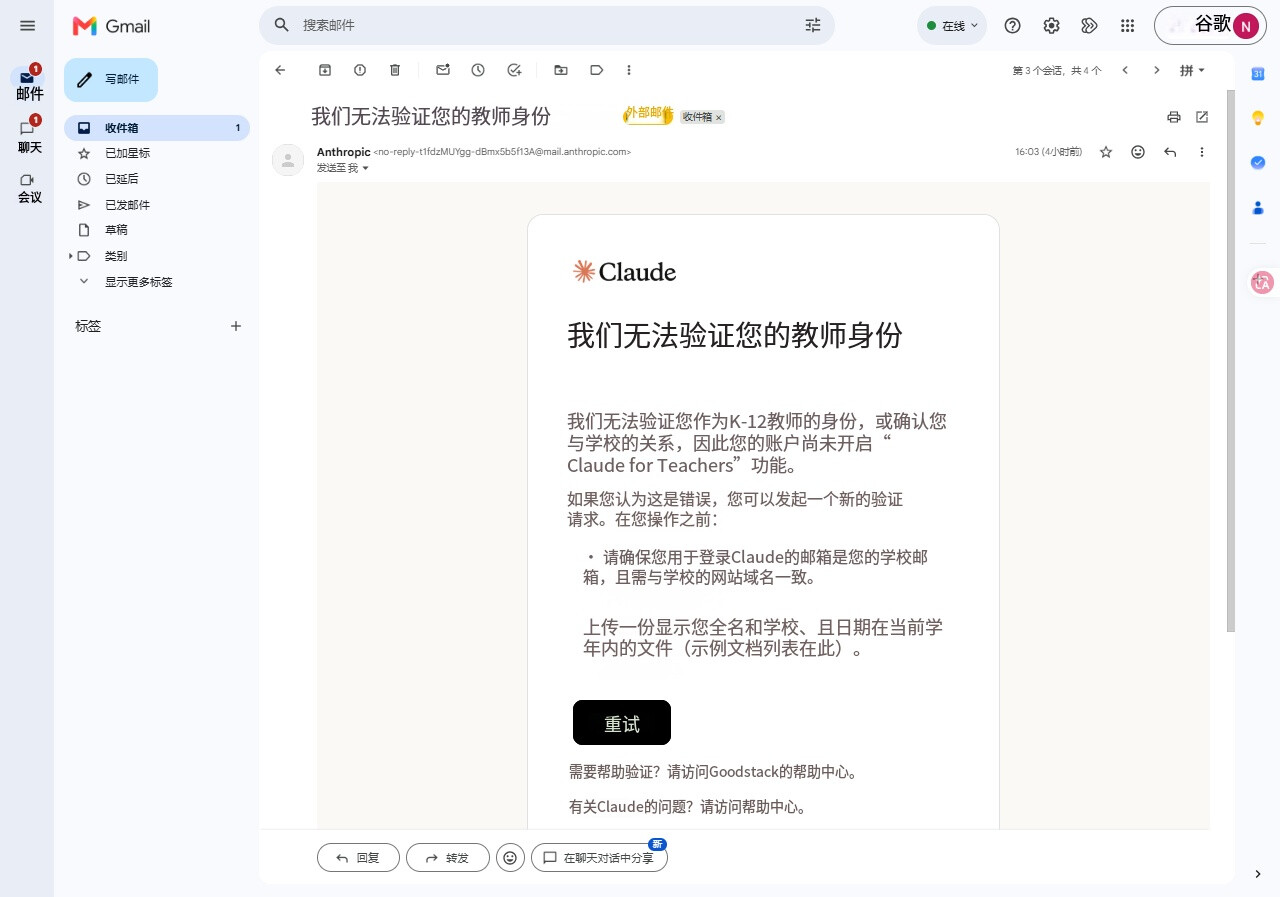The image size is (1280, 897).
Task: Go to the older conversation arrow
Action: pyautogui.click(x=1157, y=70)
